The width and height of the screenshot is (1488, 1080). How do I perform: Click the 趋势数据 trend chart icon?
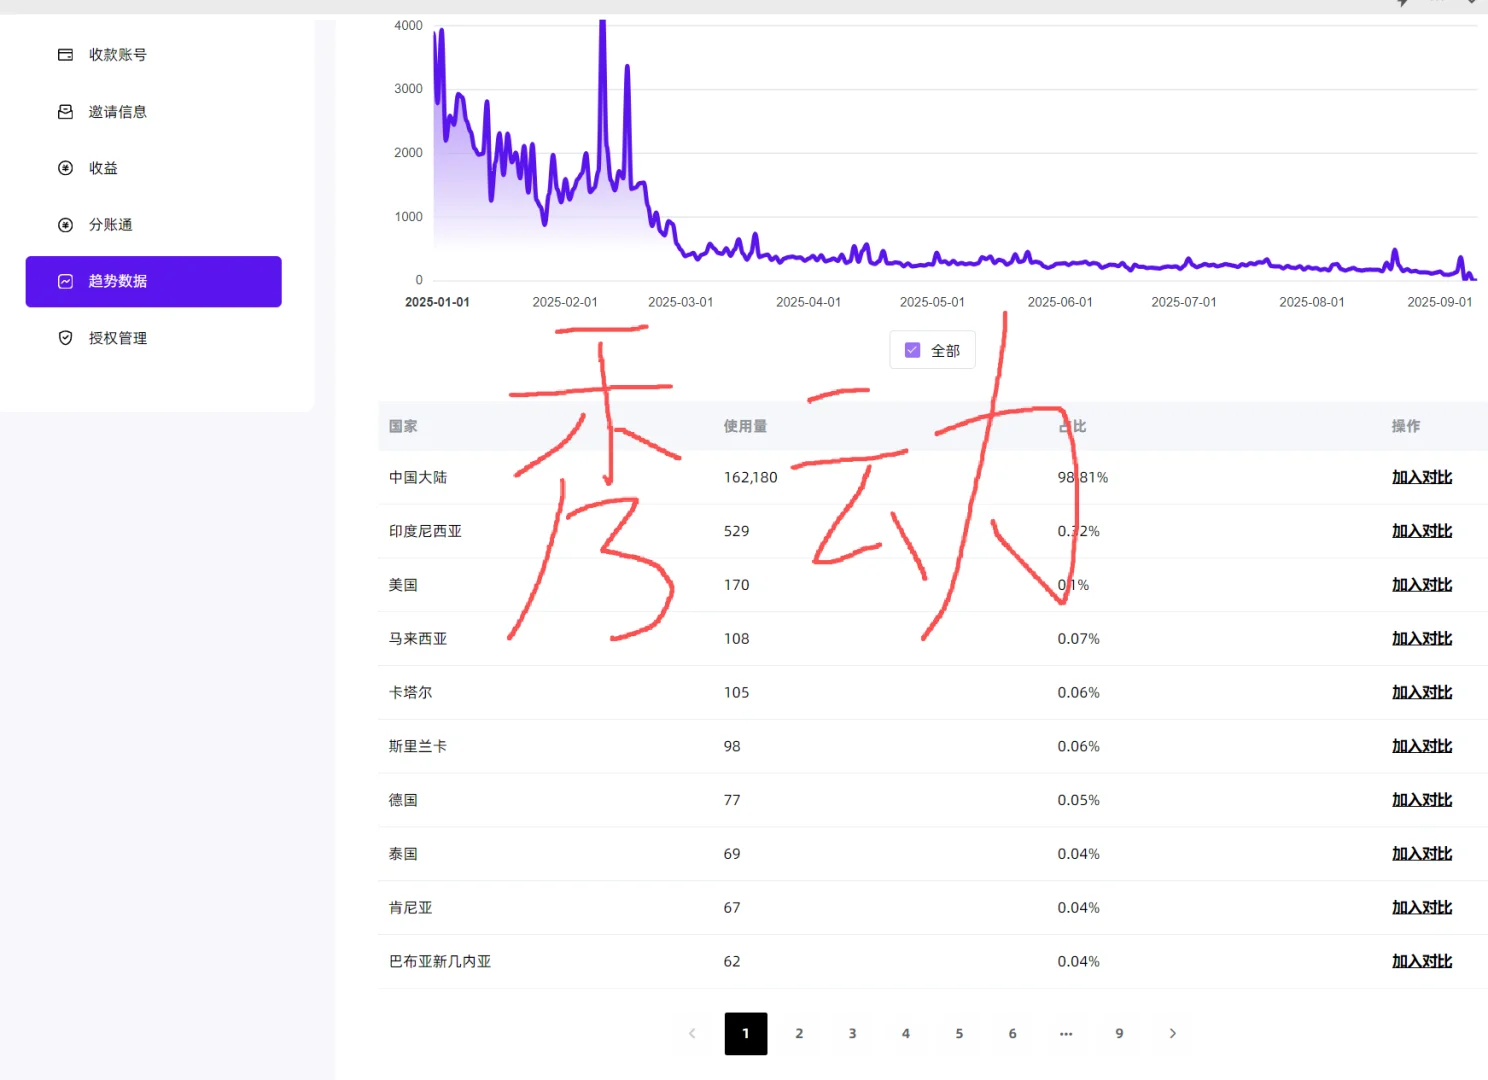(64, 281)
